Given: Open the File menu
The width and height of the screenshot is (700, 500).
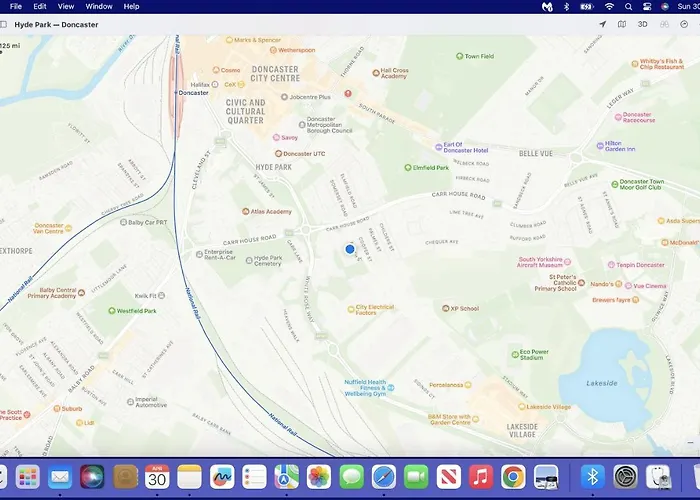Looking at the screenshot, I should pos(16,6).
